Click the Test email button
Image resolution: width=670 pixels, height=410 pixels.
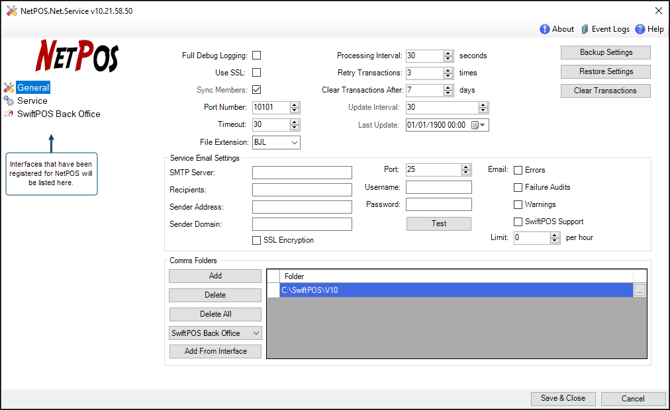(438, 224)
